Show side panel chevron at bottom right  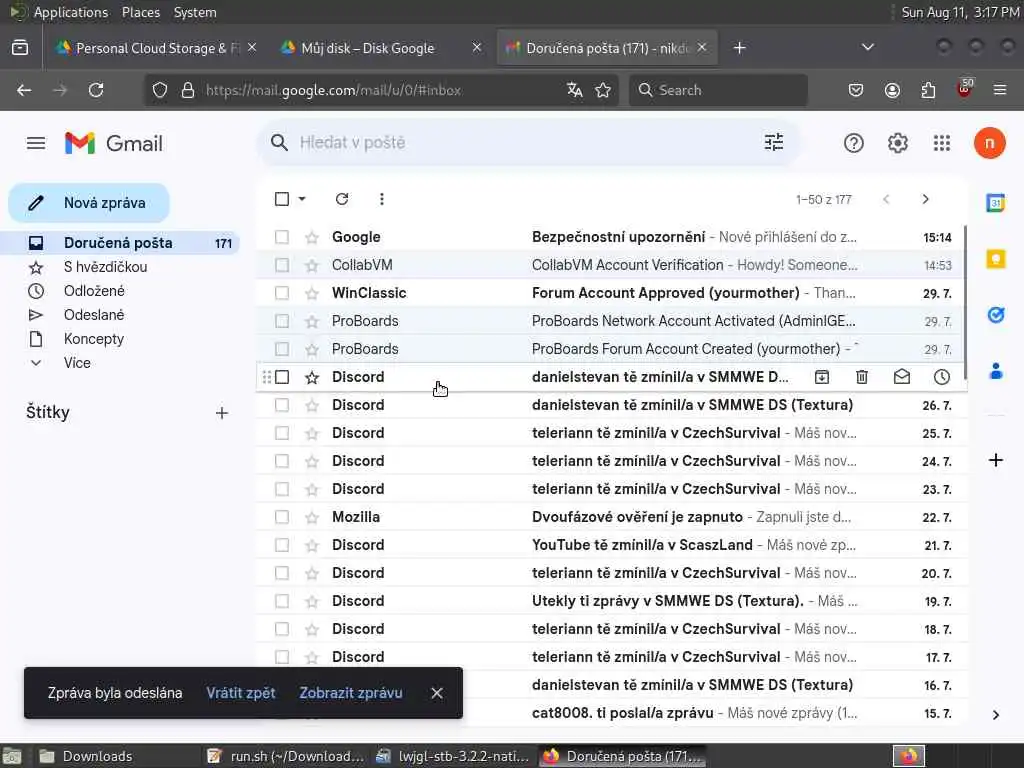[995, 714]
